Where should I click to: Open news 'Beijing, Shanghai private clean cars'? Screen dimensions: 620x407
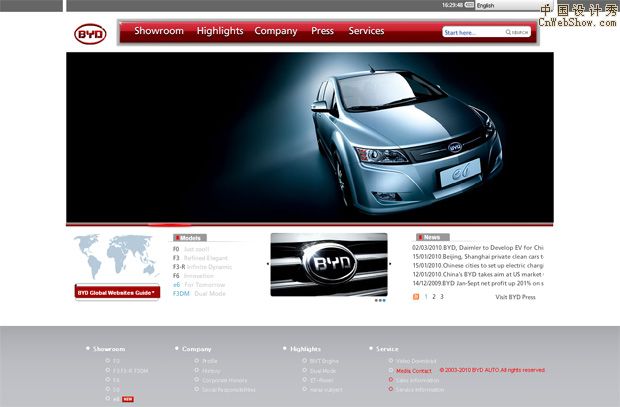tap(478, 257)
